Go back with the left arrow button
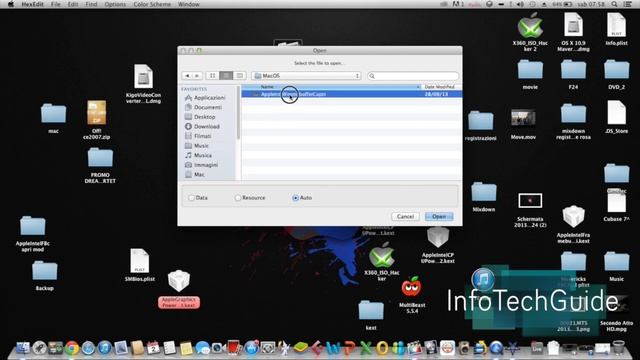Screen dimensions: 640x360 pos(187,76)
